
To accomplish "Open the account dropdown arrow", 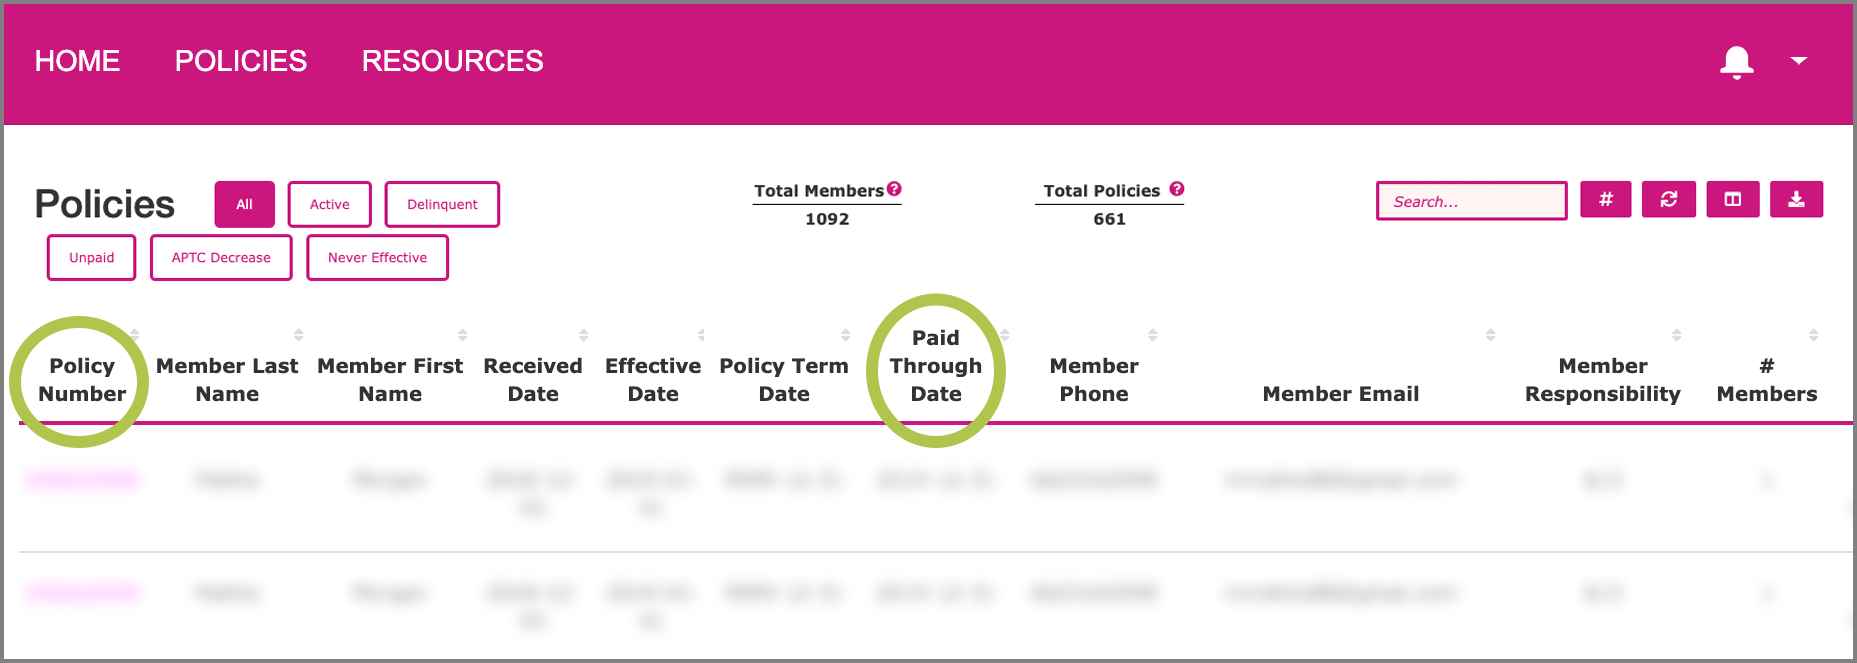I will [1798, 61].
